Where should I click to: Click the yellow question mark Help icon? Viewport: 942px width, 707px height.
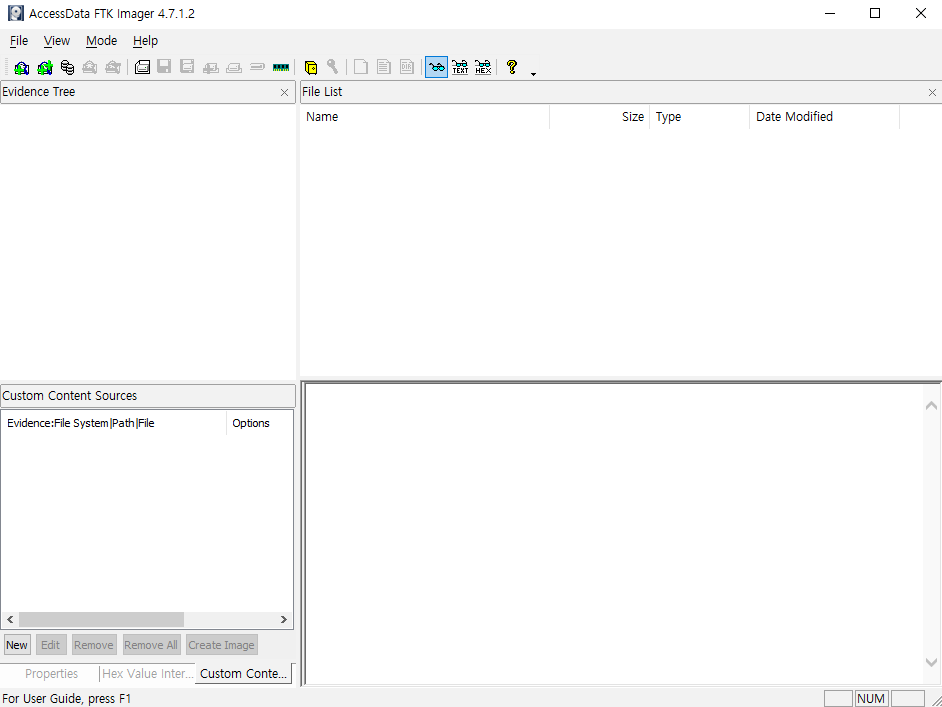pos(512,67)
